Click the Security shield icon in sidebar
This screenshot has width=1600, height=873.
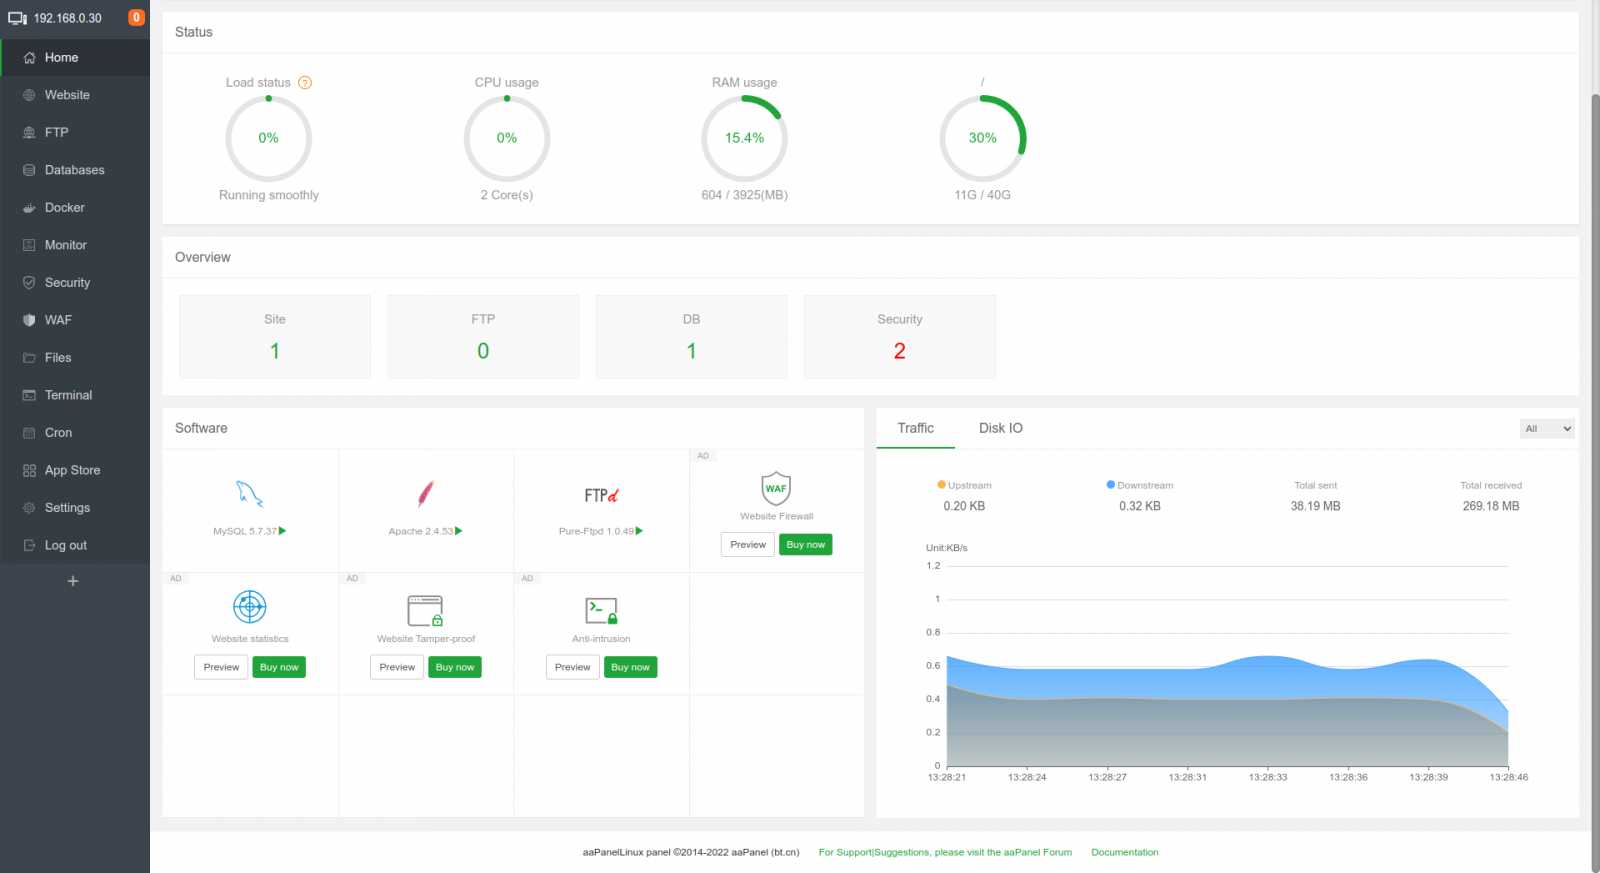click(29, 283)
